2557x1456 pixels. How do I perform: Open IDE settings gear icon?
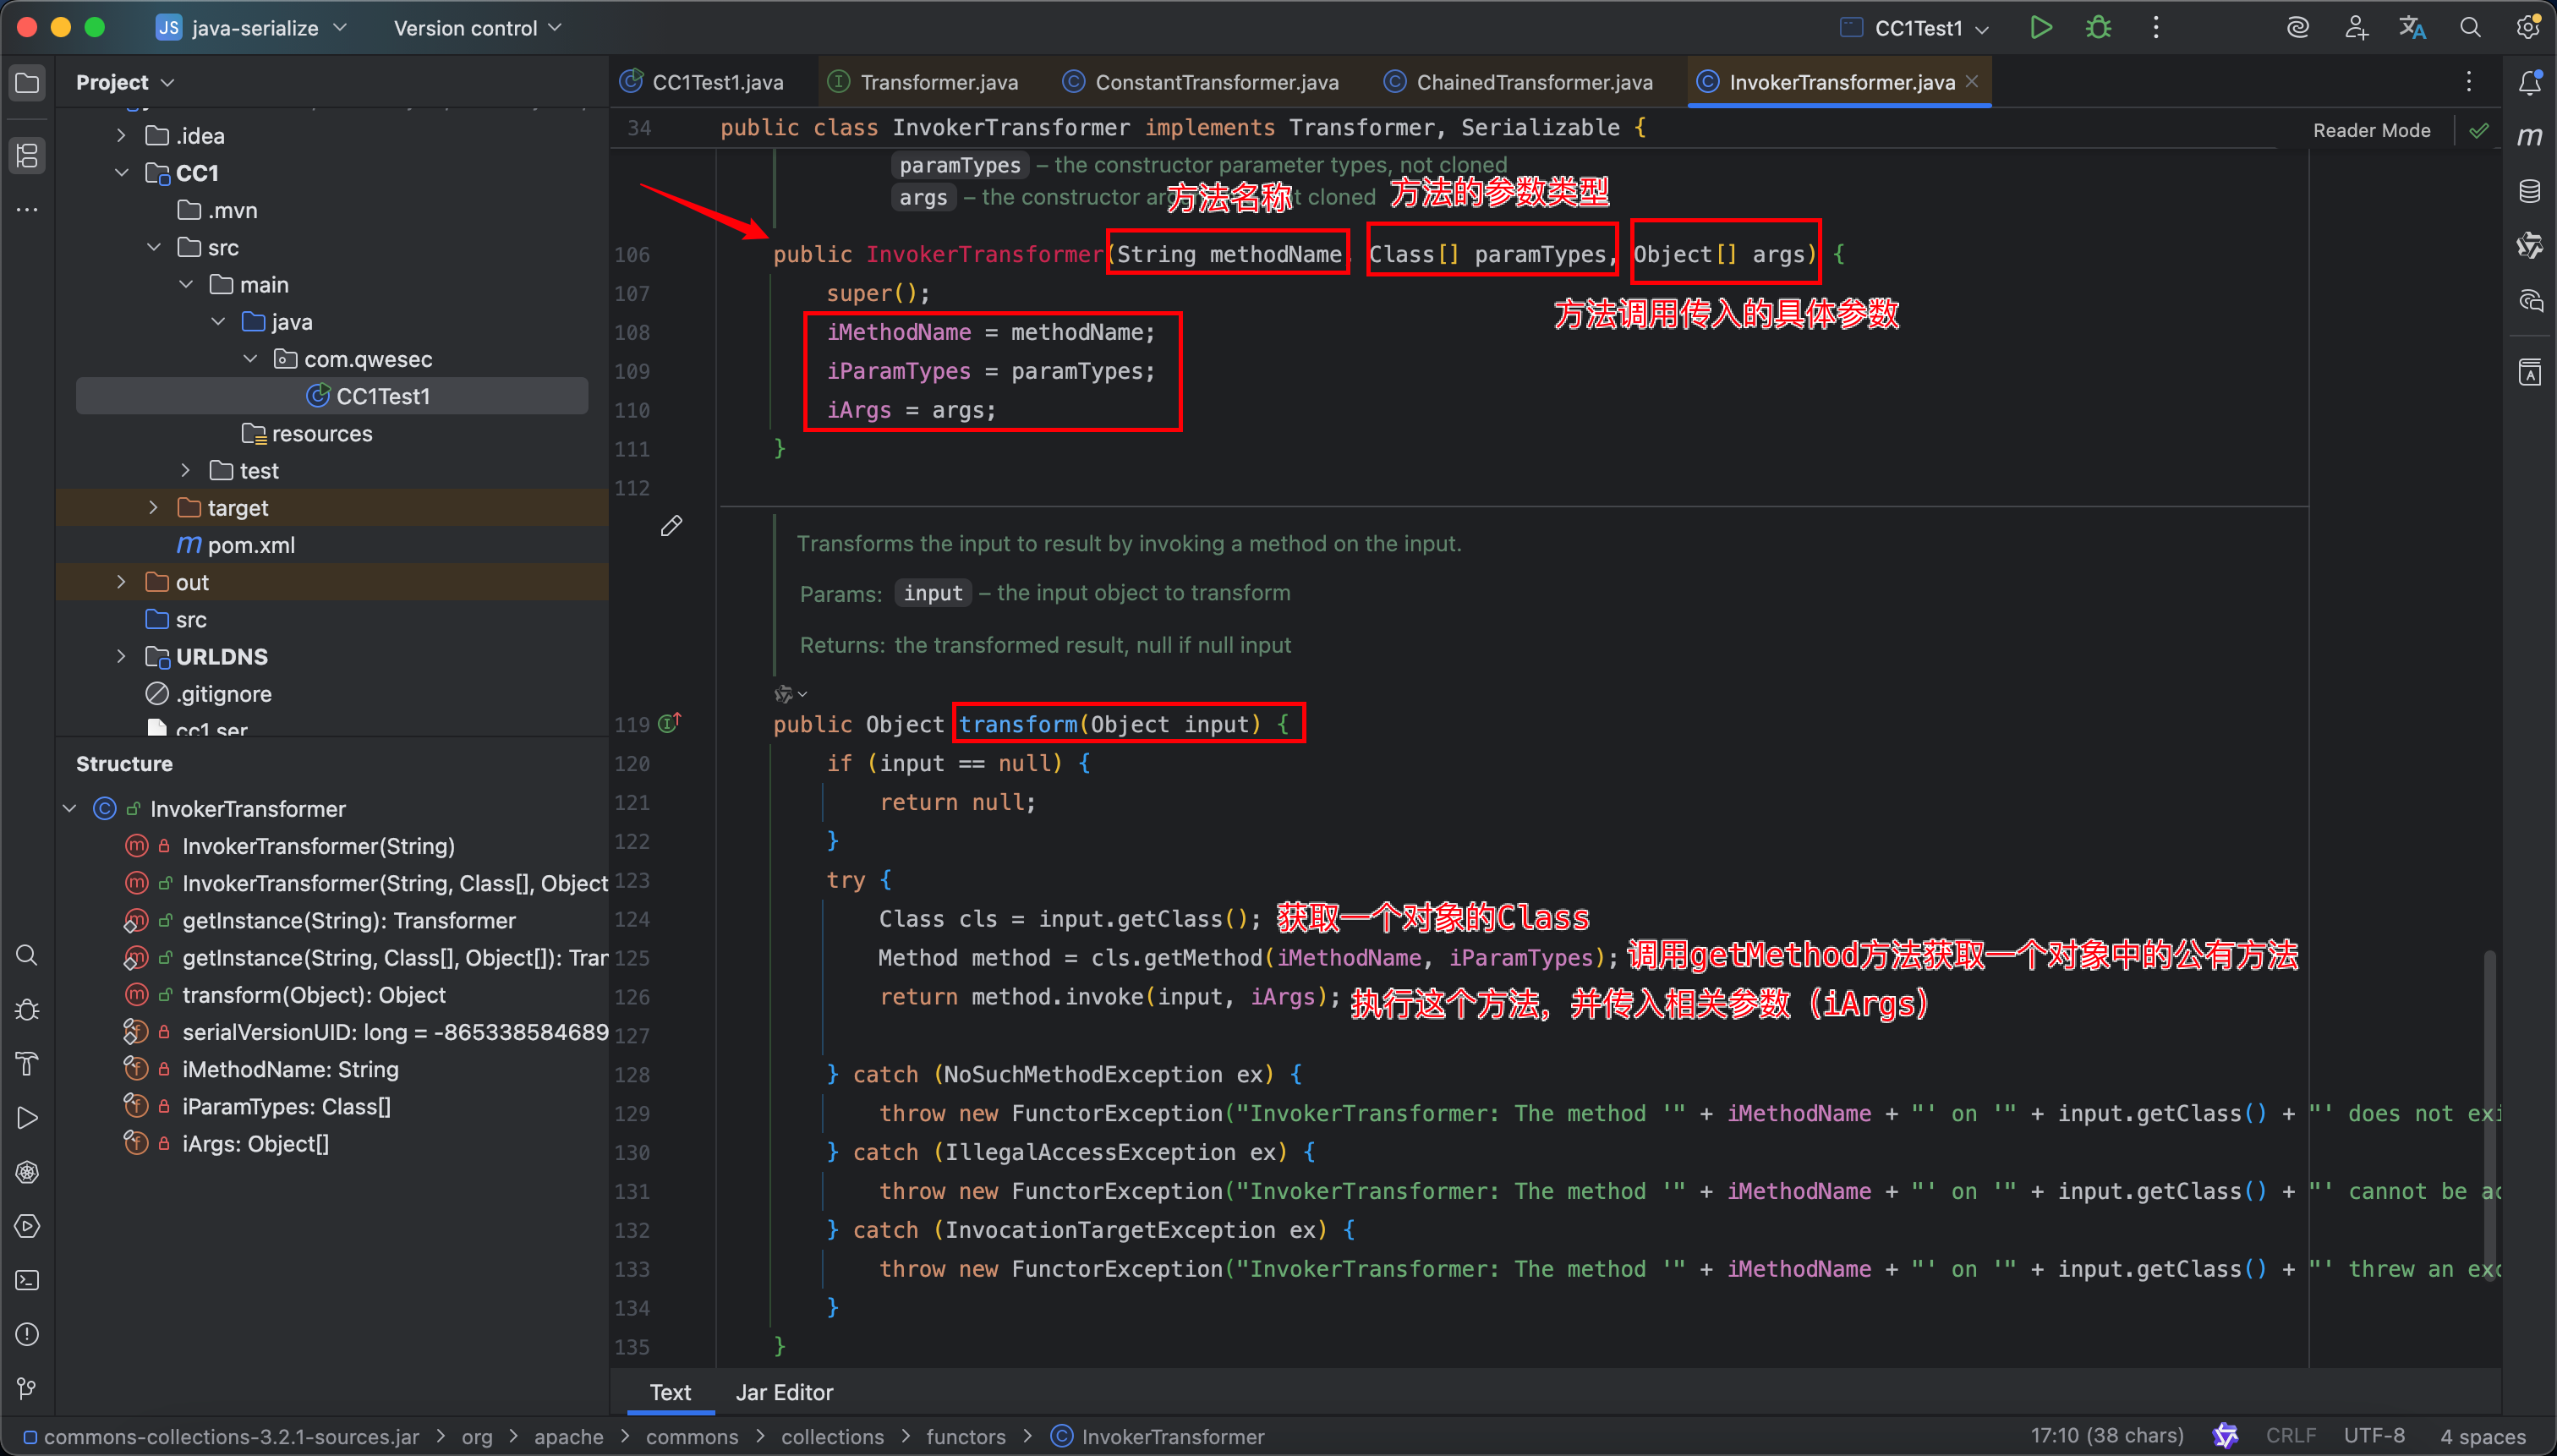[x=2527, y=28]
